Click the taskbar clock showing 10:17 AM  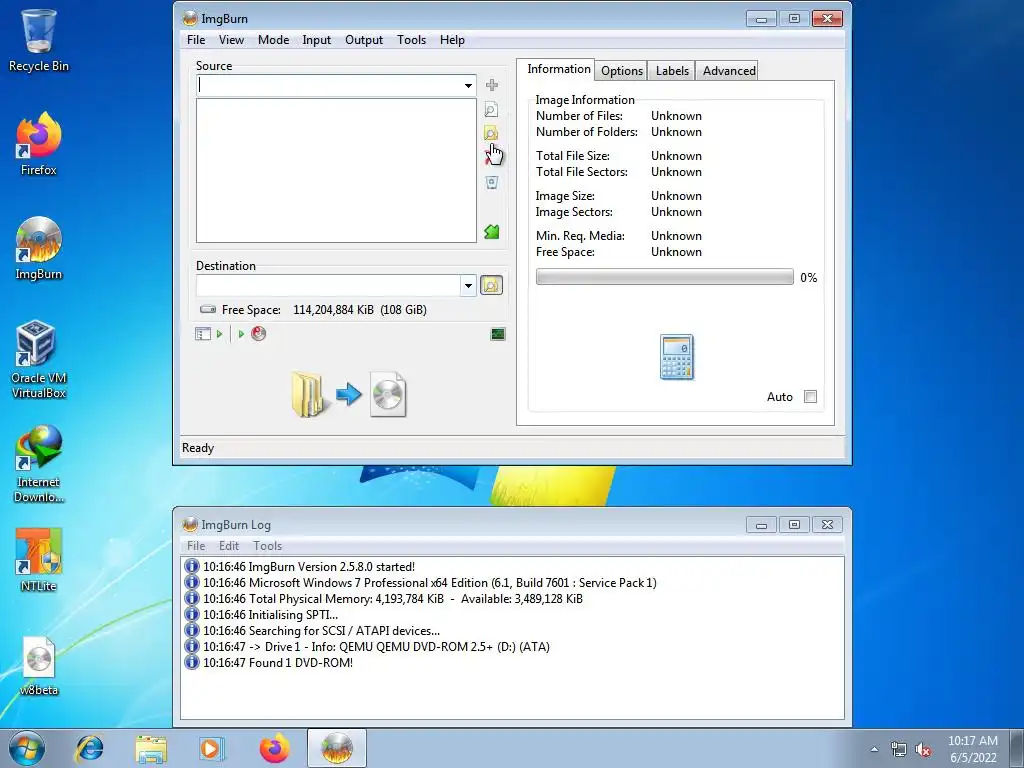pyautogui.click(x=972, y=749)
